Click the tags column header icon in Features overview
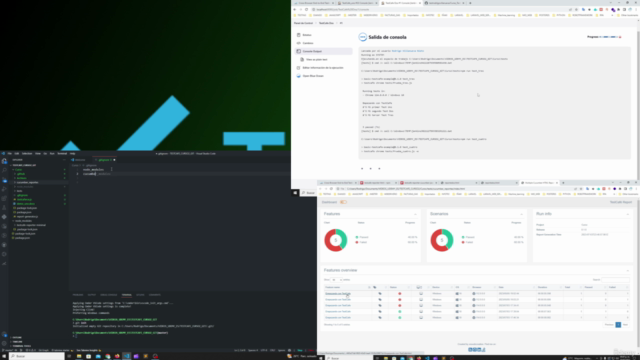Viewport: 640px width, 360px height. 375,287
